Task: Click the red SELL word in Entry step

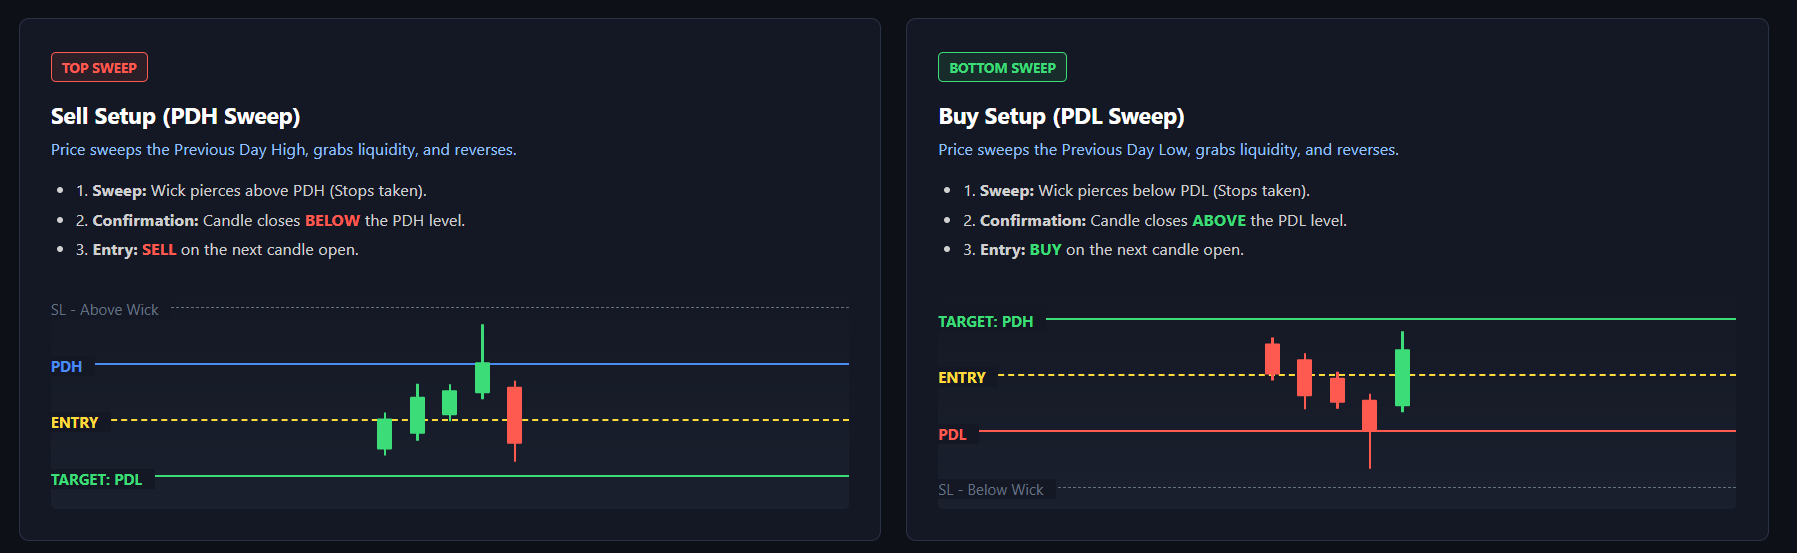Action: 159,249
